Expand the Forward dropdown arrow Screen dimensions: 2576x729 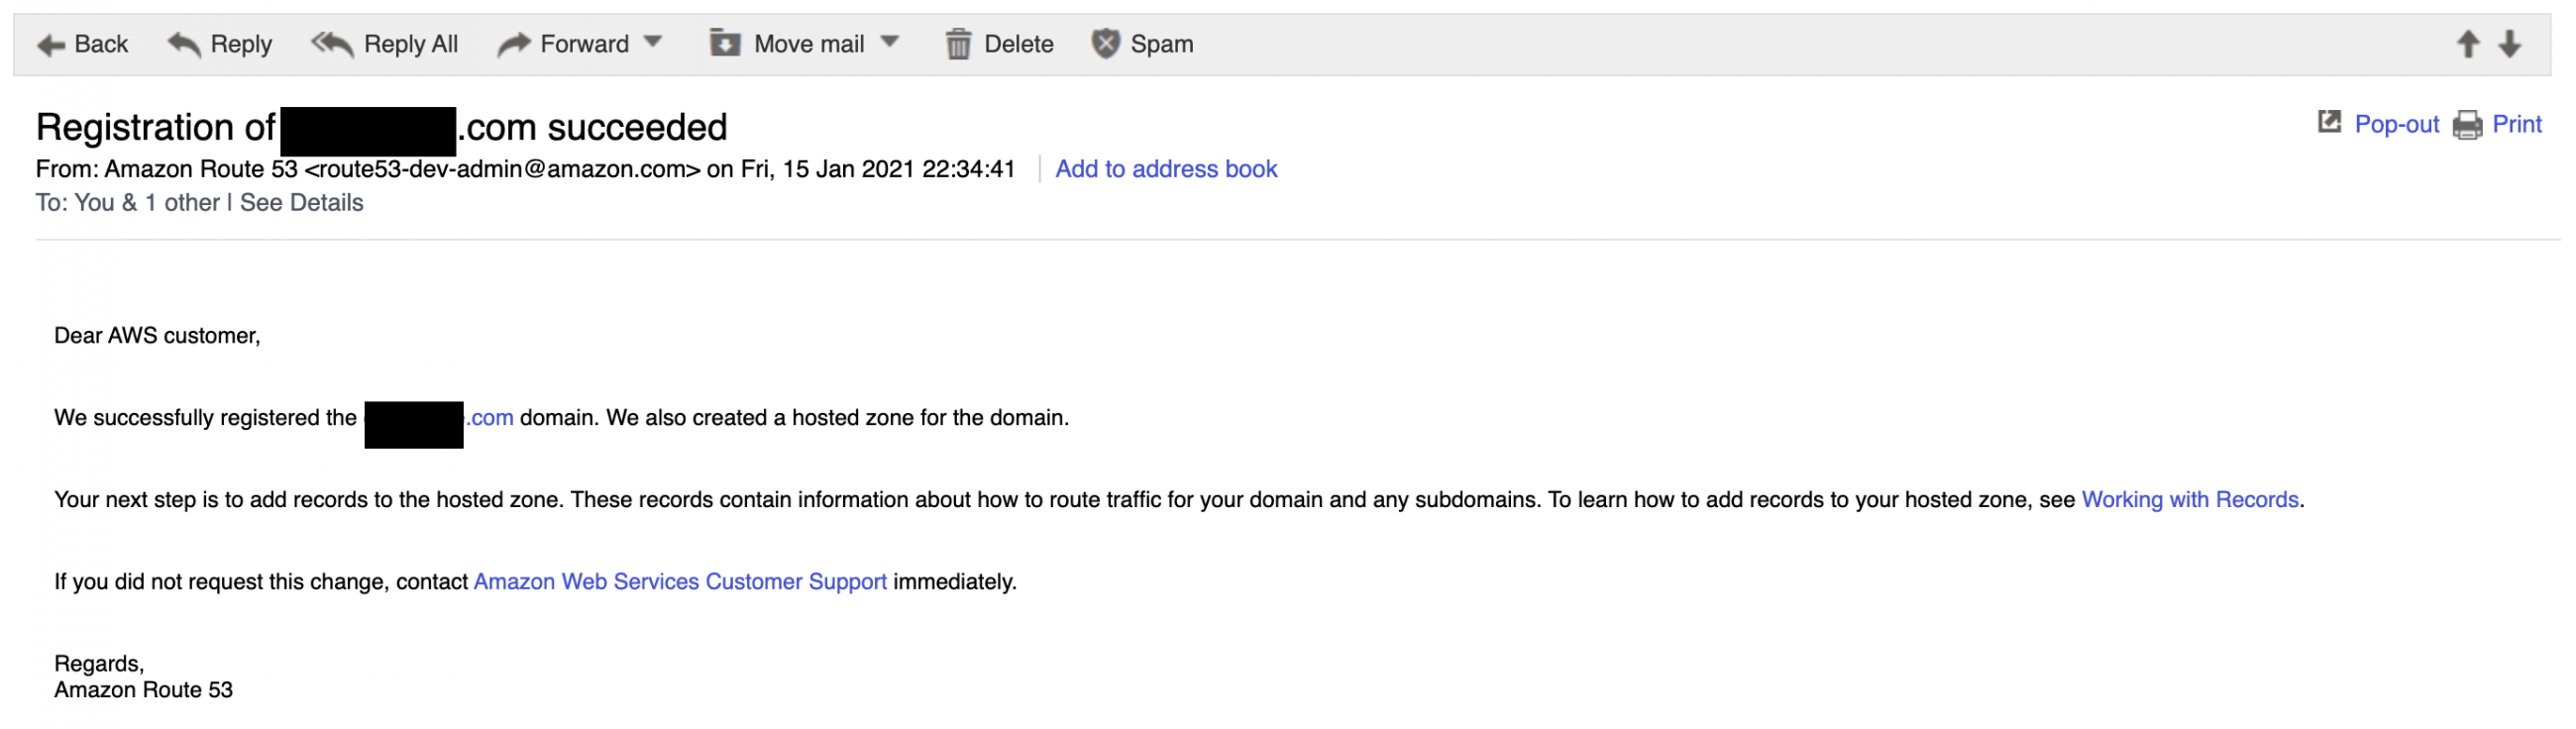tap(653, 42)
